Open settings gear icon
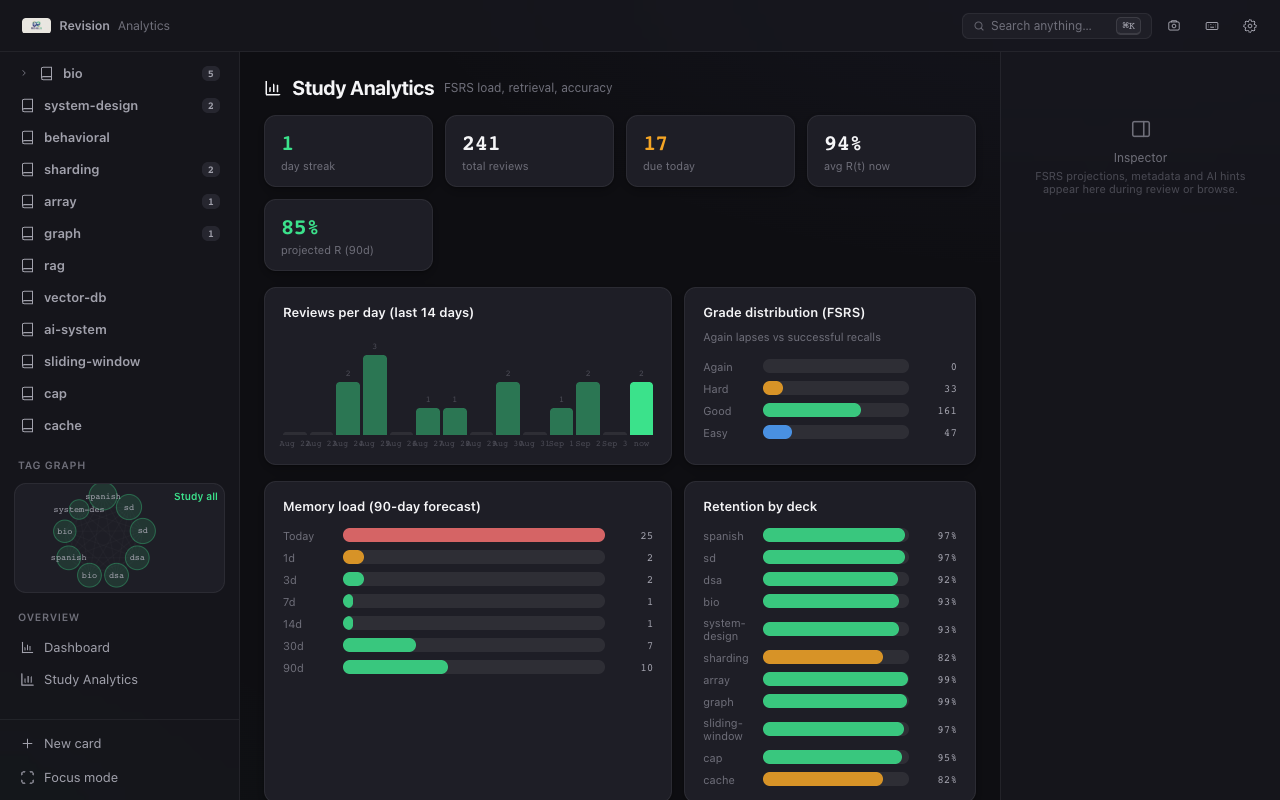The width and height of the screenshot is (1280, 800). click(1250, 26)
